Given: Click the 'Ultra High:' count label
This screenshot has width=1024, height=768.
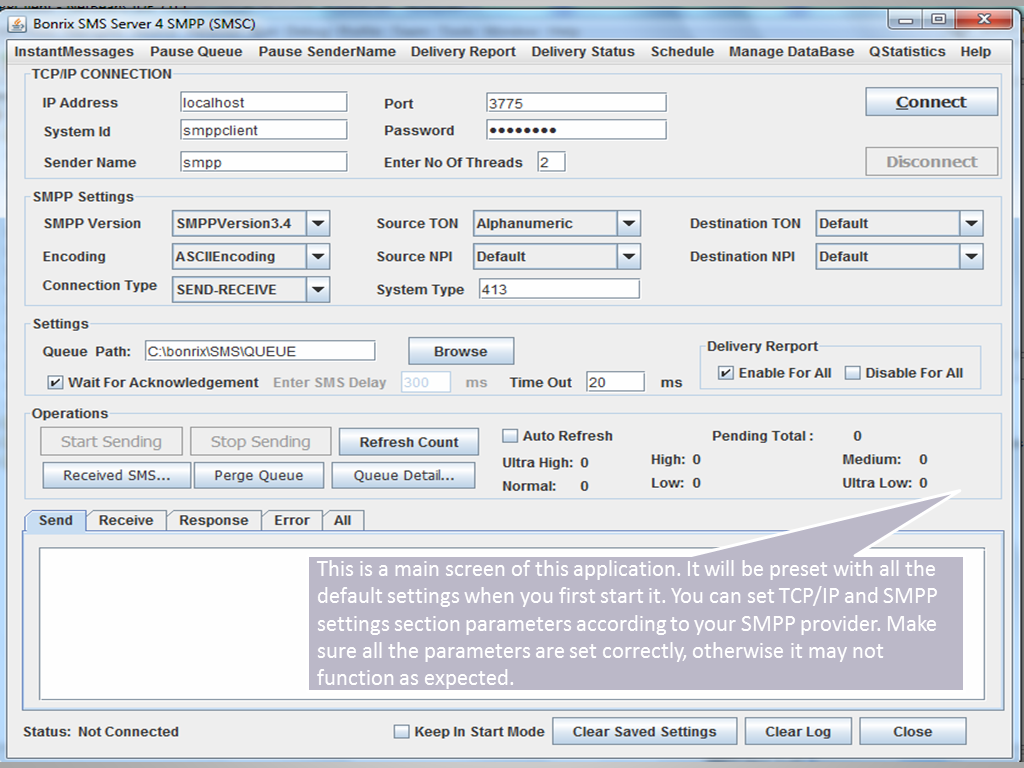Looking at the screenshot, I should pos(537,462).
